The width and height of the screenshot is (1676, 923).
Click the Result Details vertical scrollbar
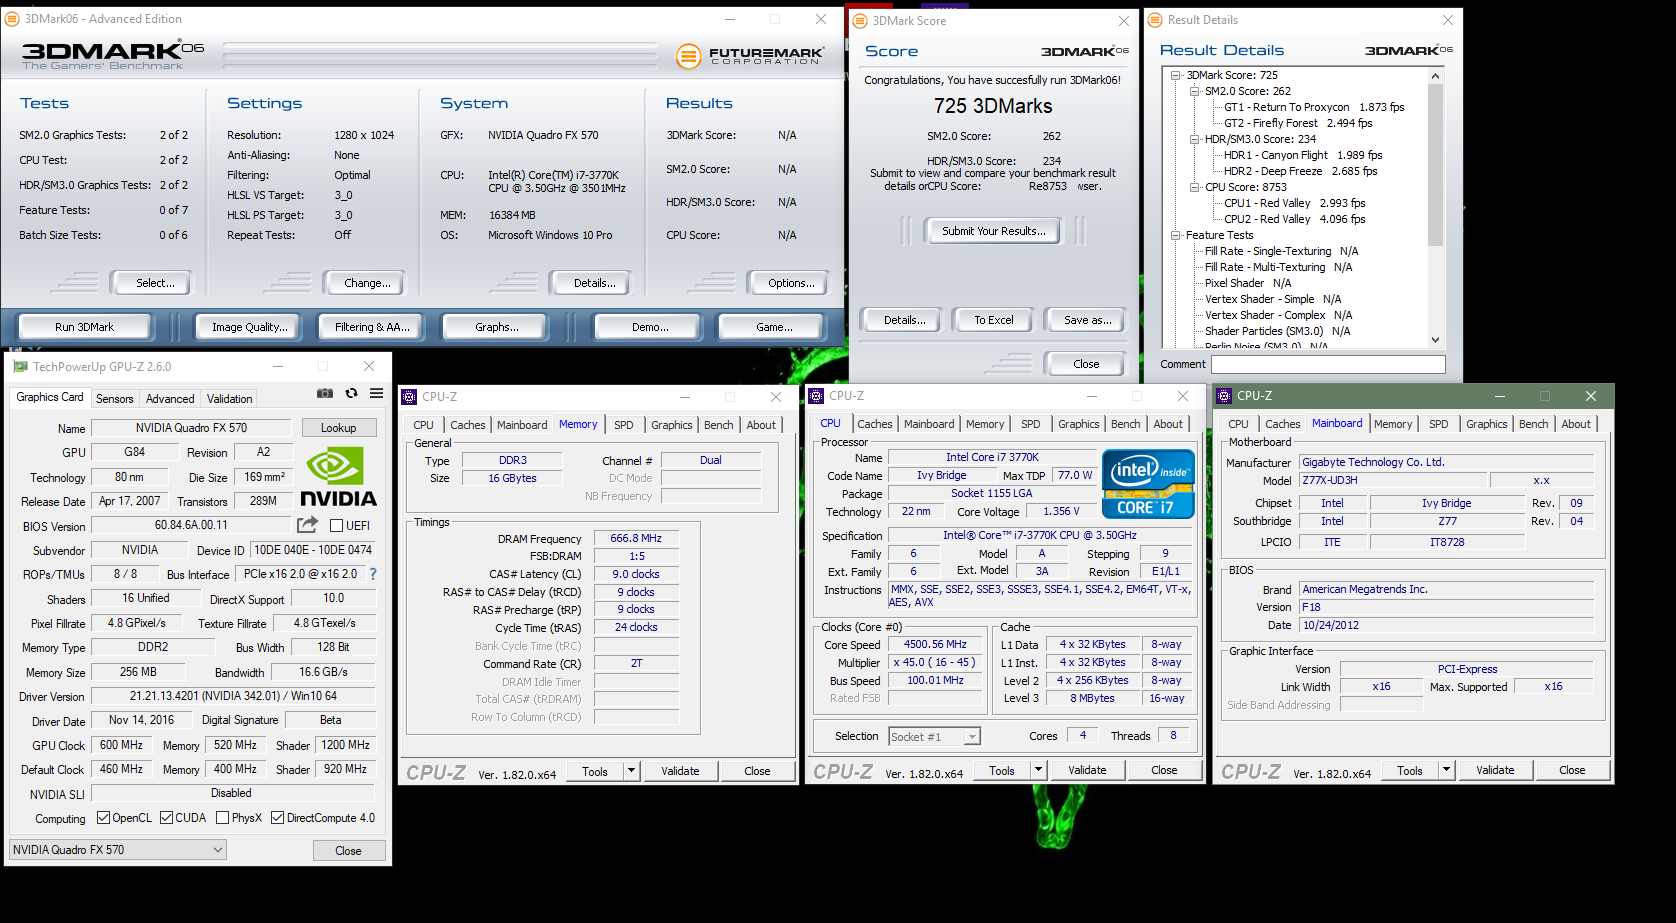point(1435,208)
